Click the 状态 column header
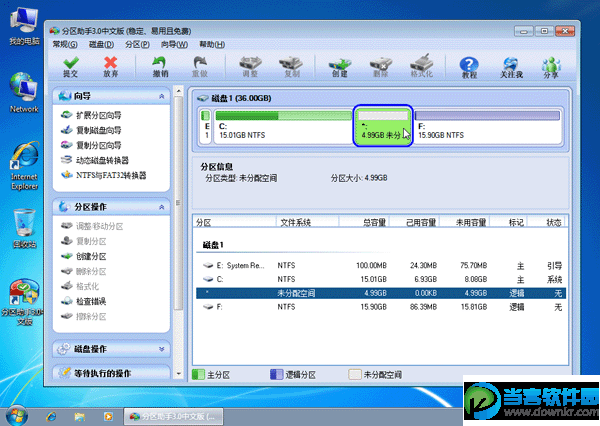The height and width of the screenshot is (426, 600). point(547,222)
